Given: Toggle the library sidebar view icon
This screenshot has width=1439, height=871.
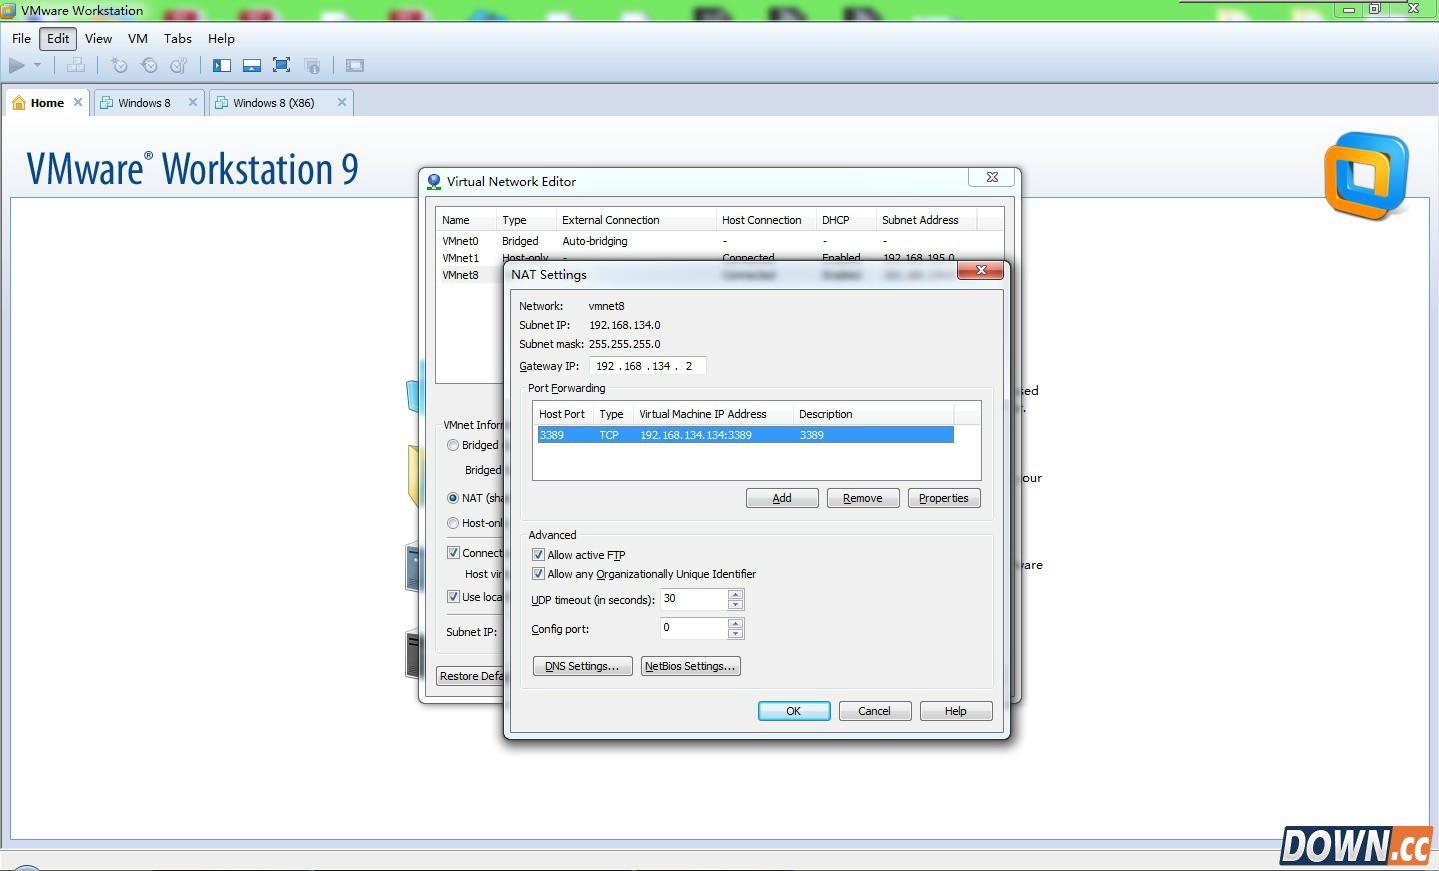Looking at the screenshot, I should pyautogui.click(x=222, y=66).
